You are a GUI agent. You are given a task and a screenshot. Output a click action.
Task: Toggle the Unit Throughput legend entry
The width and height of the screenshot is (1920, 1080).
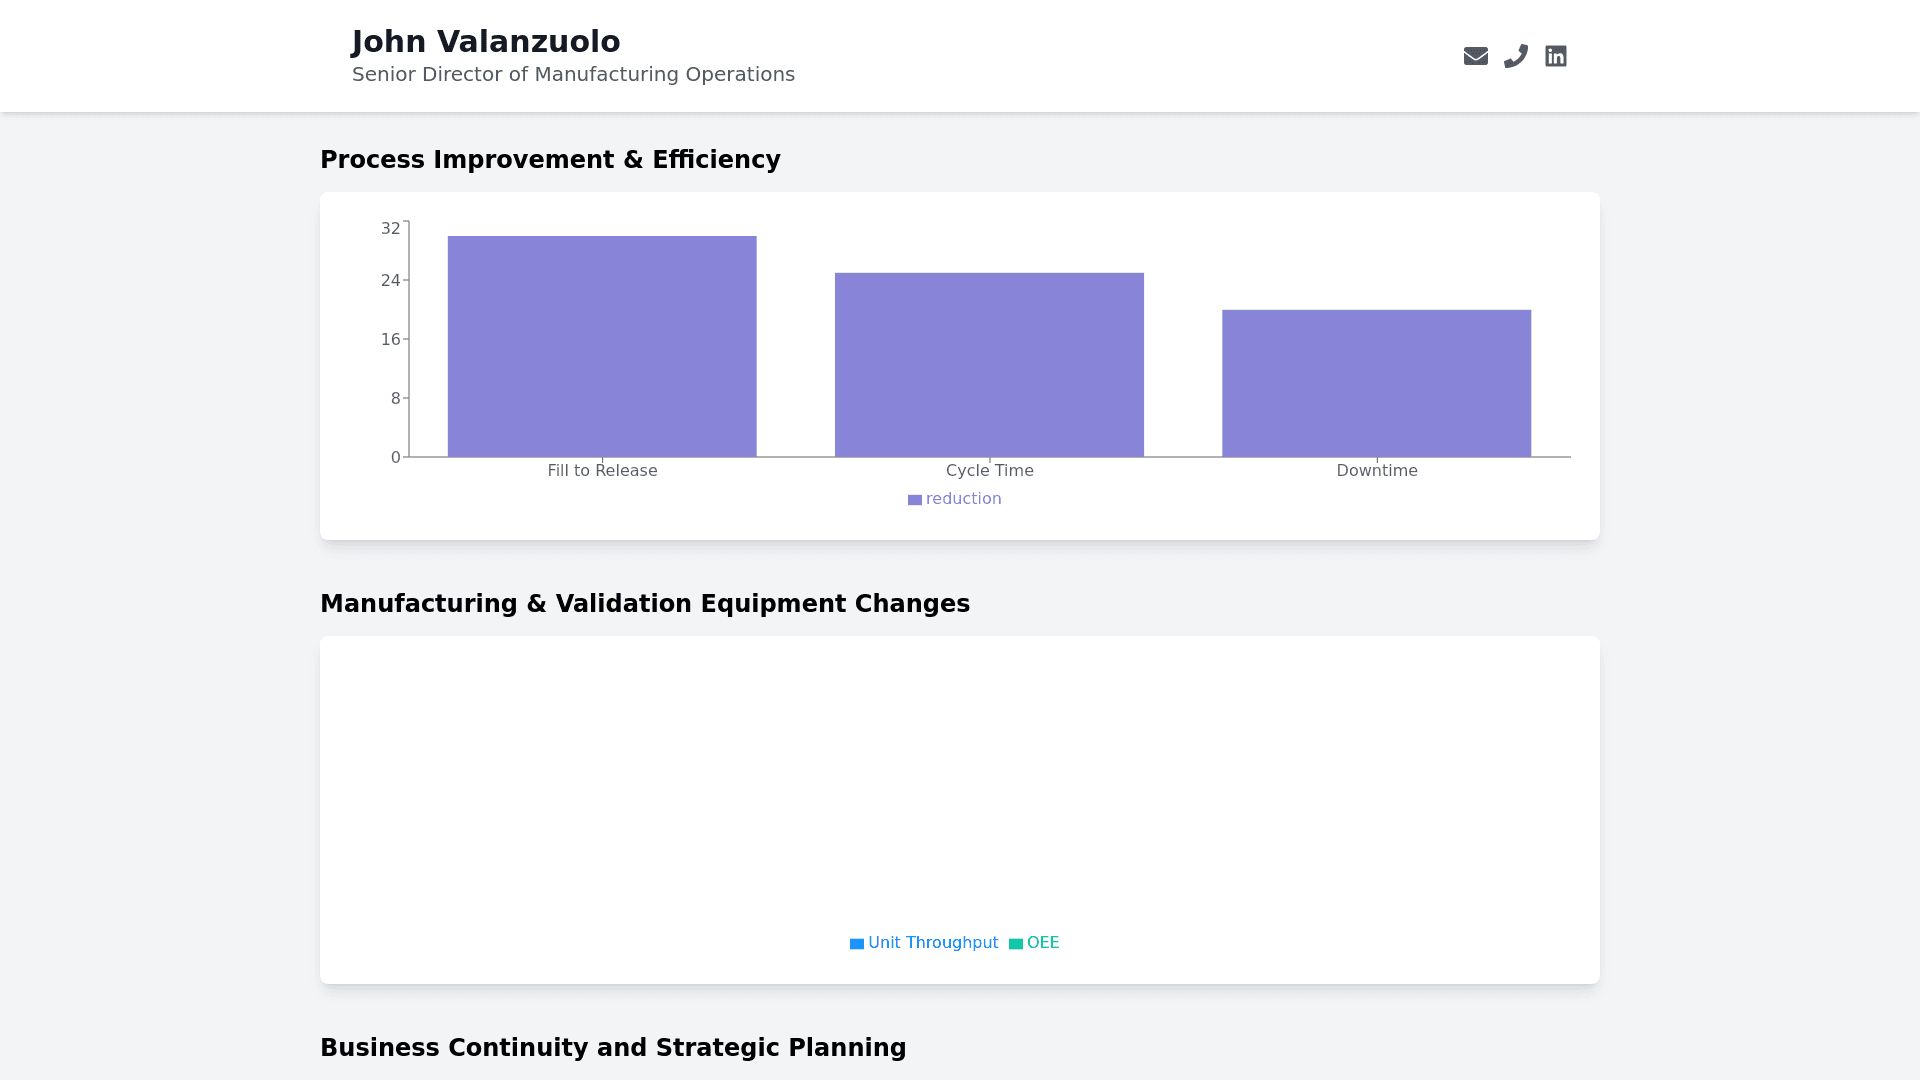[932, 943]
